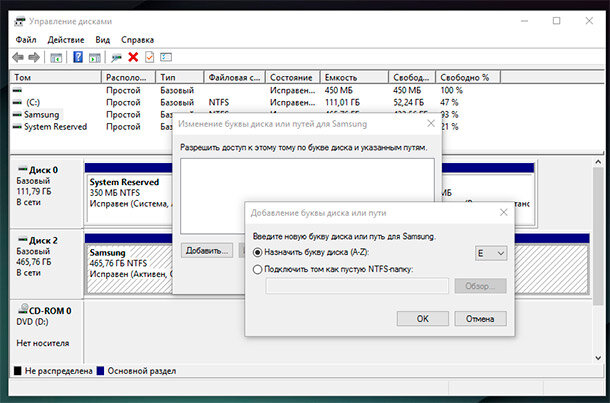Image resolution: width=610 pixels, height=403 pixels.
Task: Click volume icon next to Samsung row
Action: (x=17, y=114)
